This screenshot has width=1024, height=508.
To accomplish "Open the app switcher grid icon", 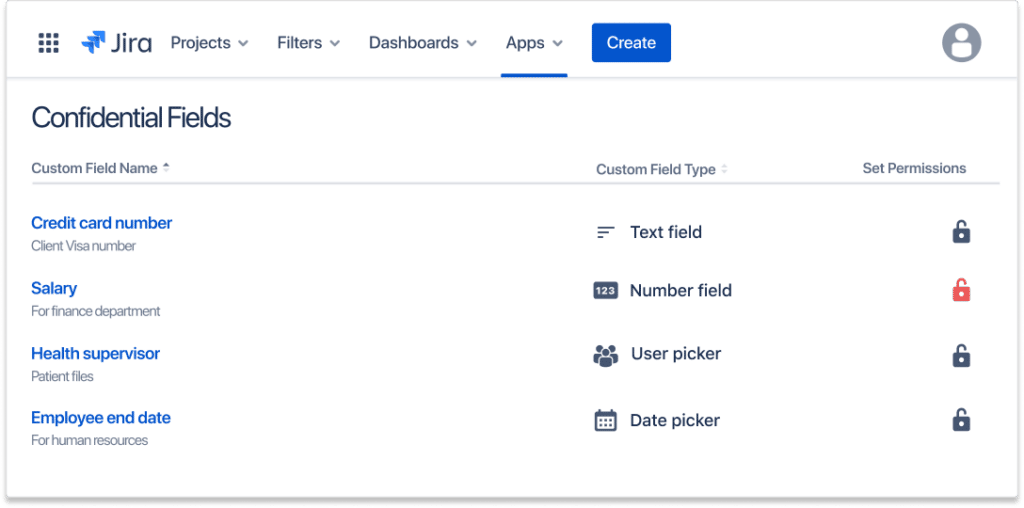I will tap(48, 43).
